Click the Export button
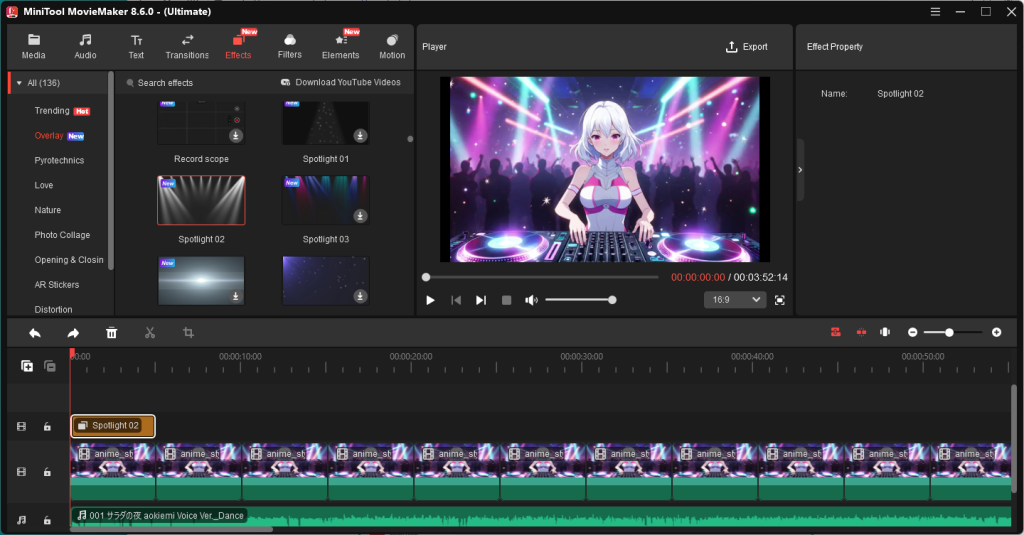Screen dimensions: 1024x535 747,47
